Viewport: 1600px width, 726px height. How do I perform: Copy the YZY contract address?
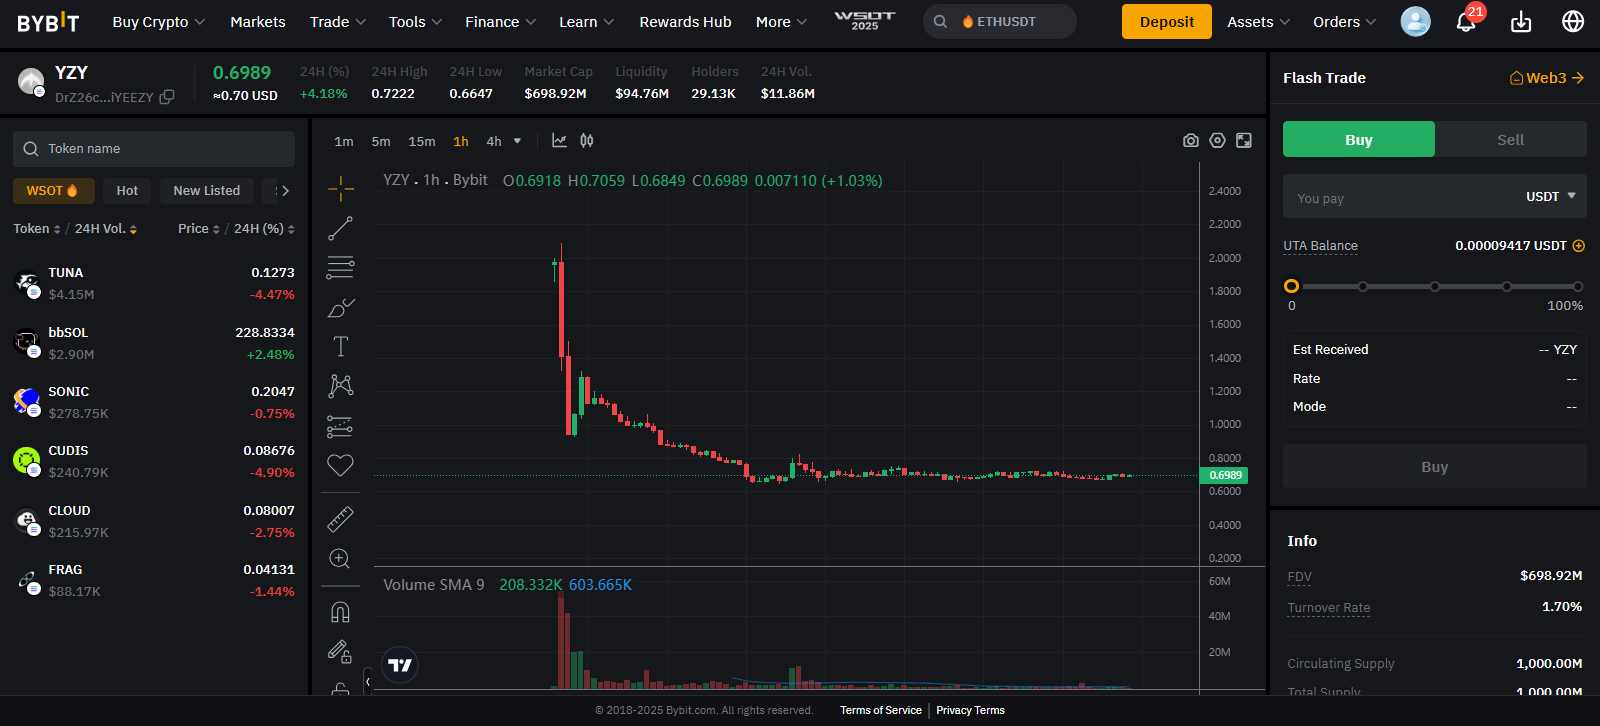pyautogui.click(x=167, y=97)
